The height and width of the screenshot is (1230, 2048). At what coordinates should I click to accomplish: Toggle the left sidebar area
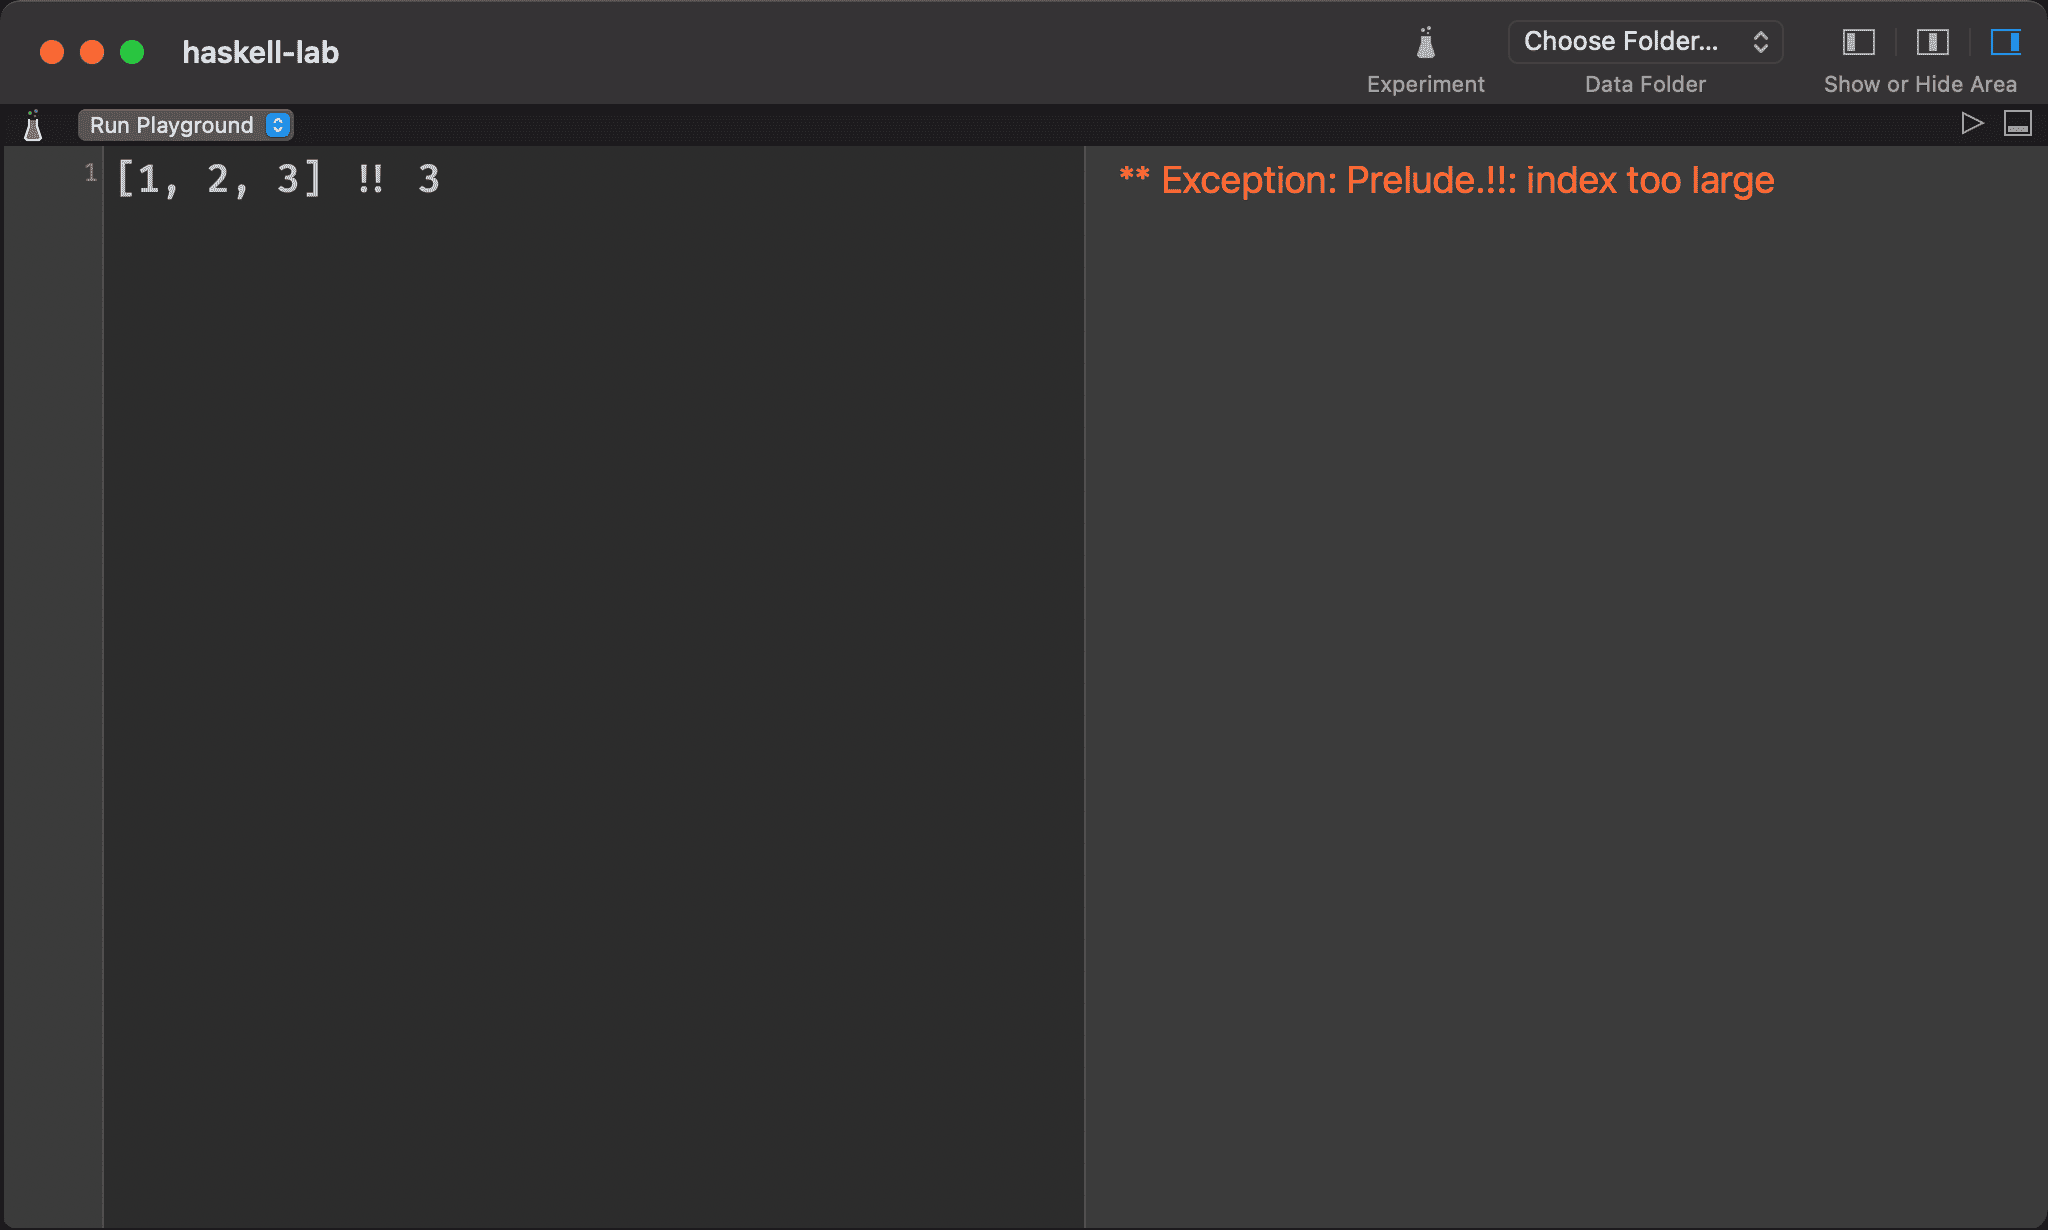coord(1858,42)
